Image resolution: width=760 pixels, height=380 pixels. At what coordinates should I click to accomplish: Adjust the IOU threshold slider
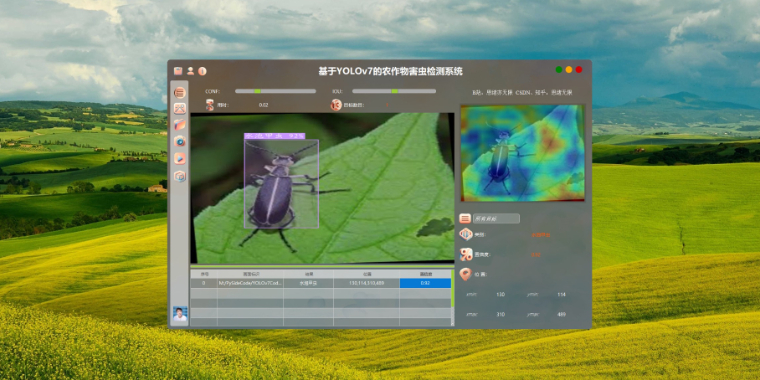click(394, 91)
